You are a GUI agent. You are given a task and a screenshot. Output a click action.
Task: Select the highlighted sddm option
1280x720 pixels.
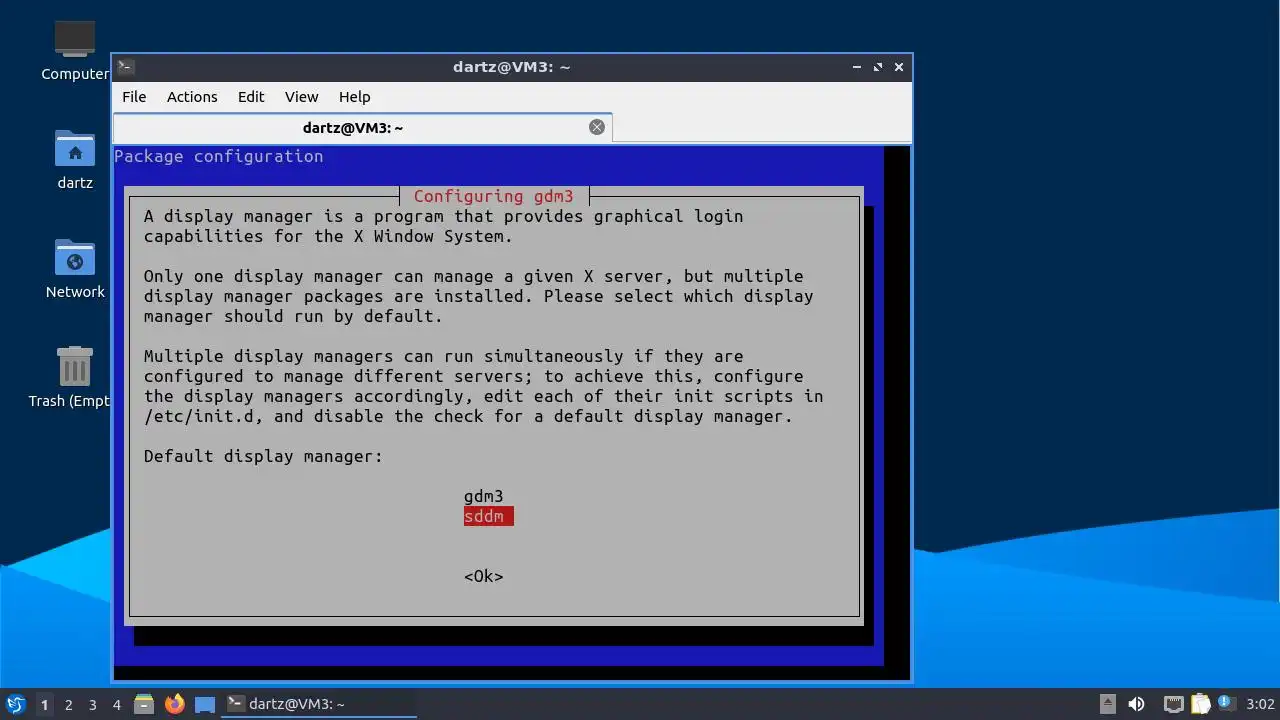(x=488, y=516)
